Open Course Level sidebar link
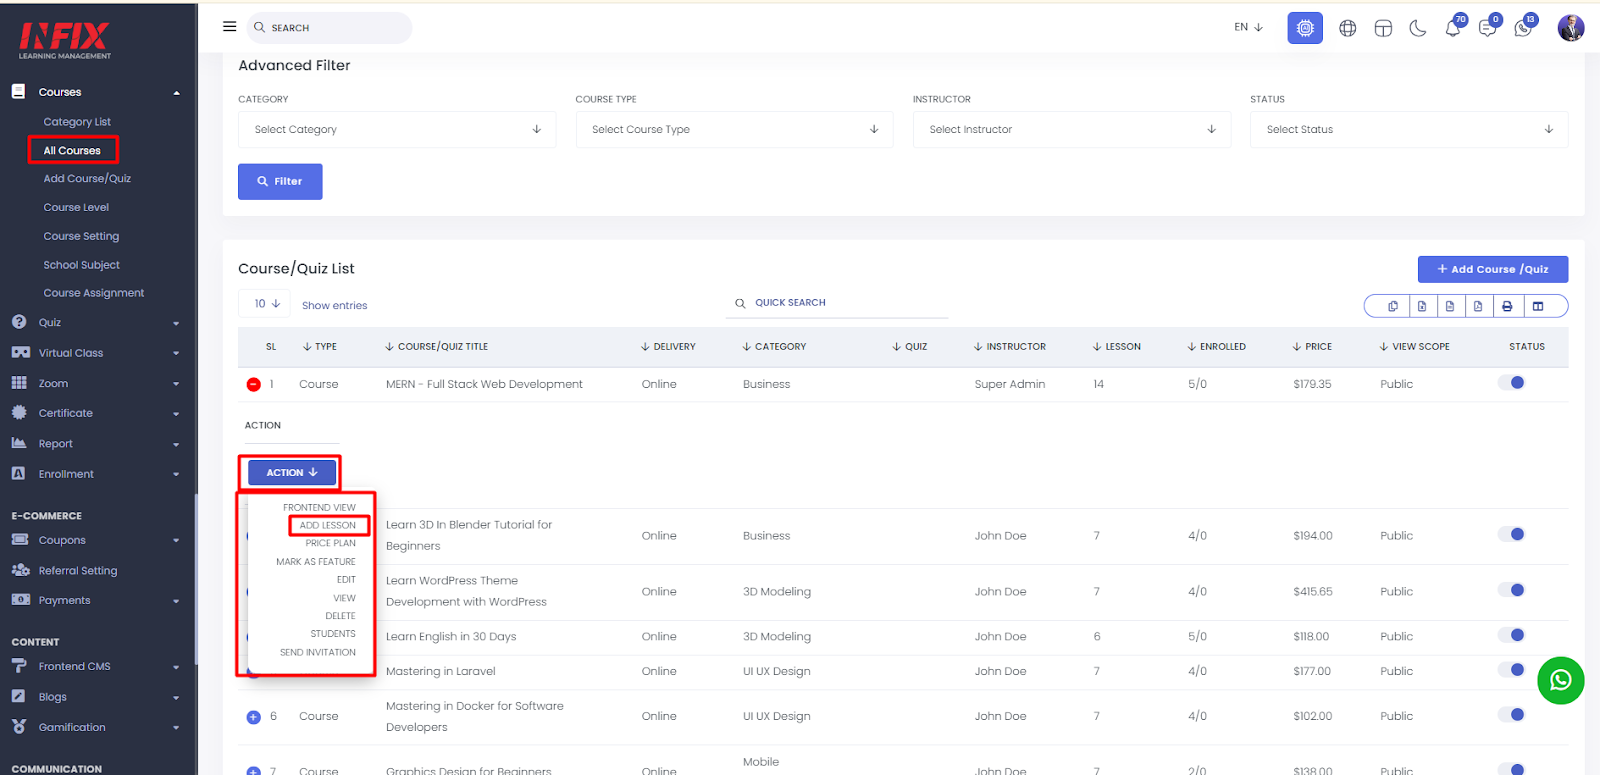Screen dimensions: 1600x775 76,208
